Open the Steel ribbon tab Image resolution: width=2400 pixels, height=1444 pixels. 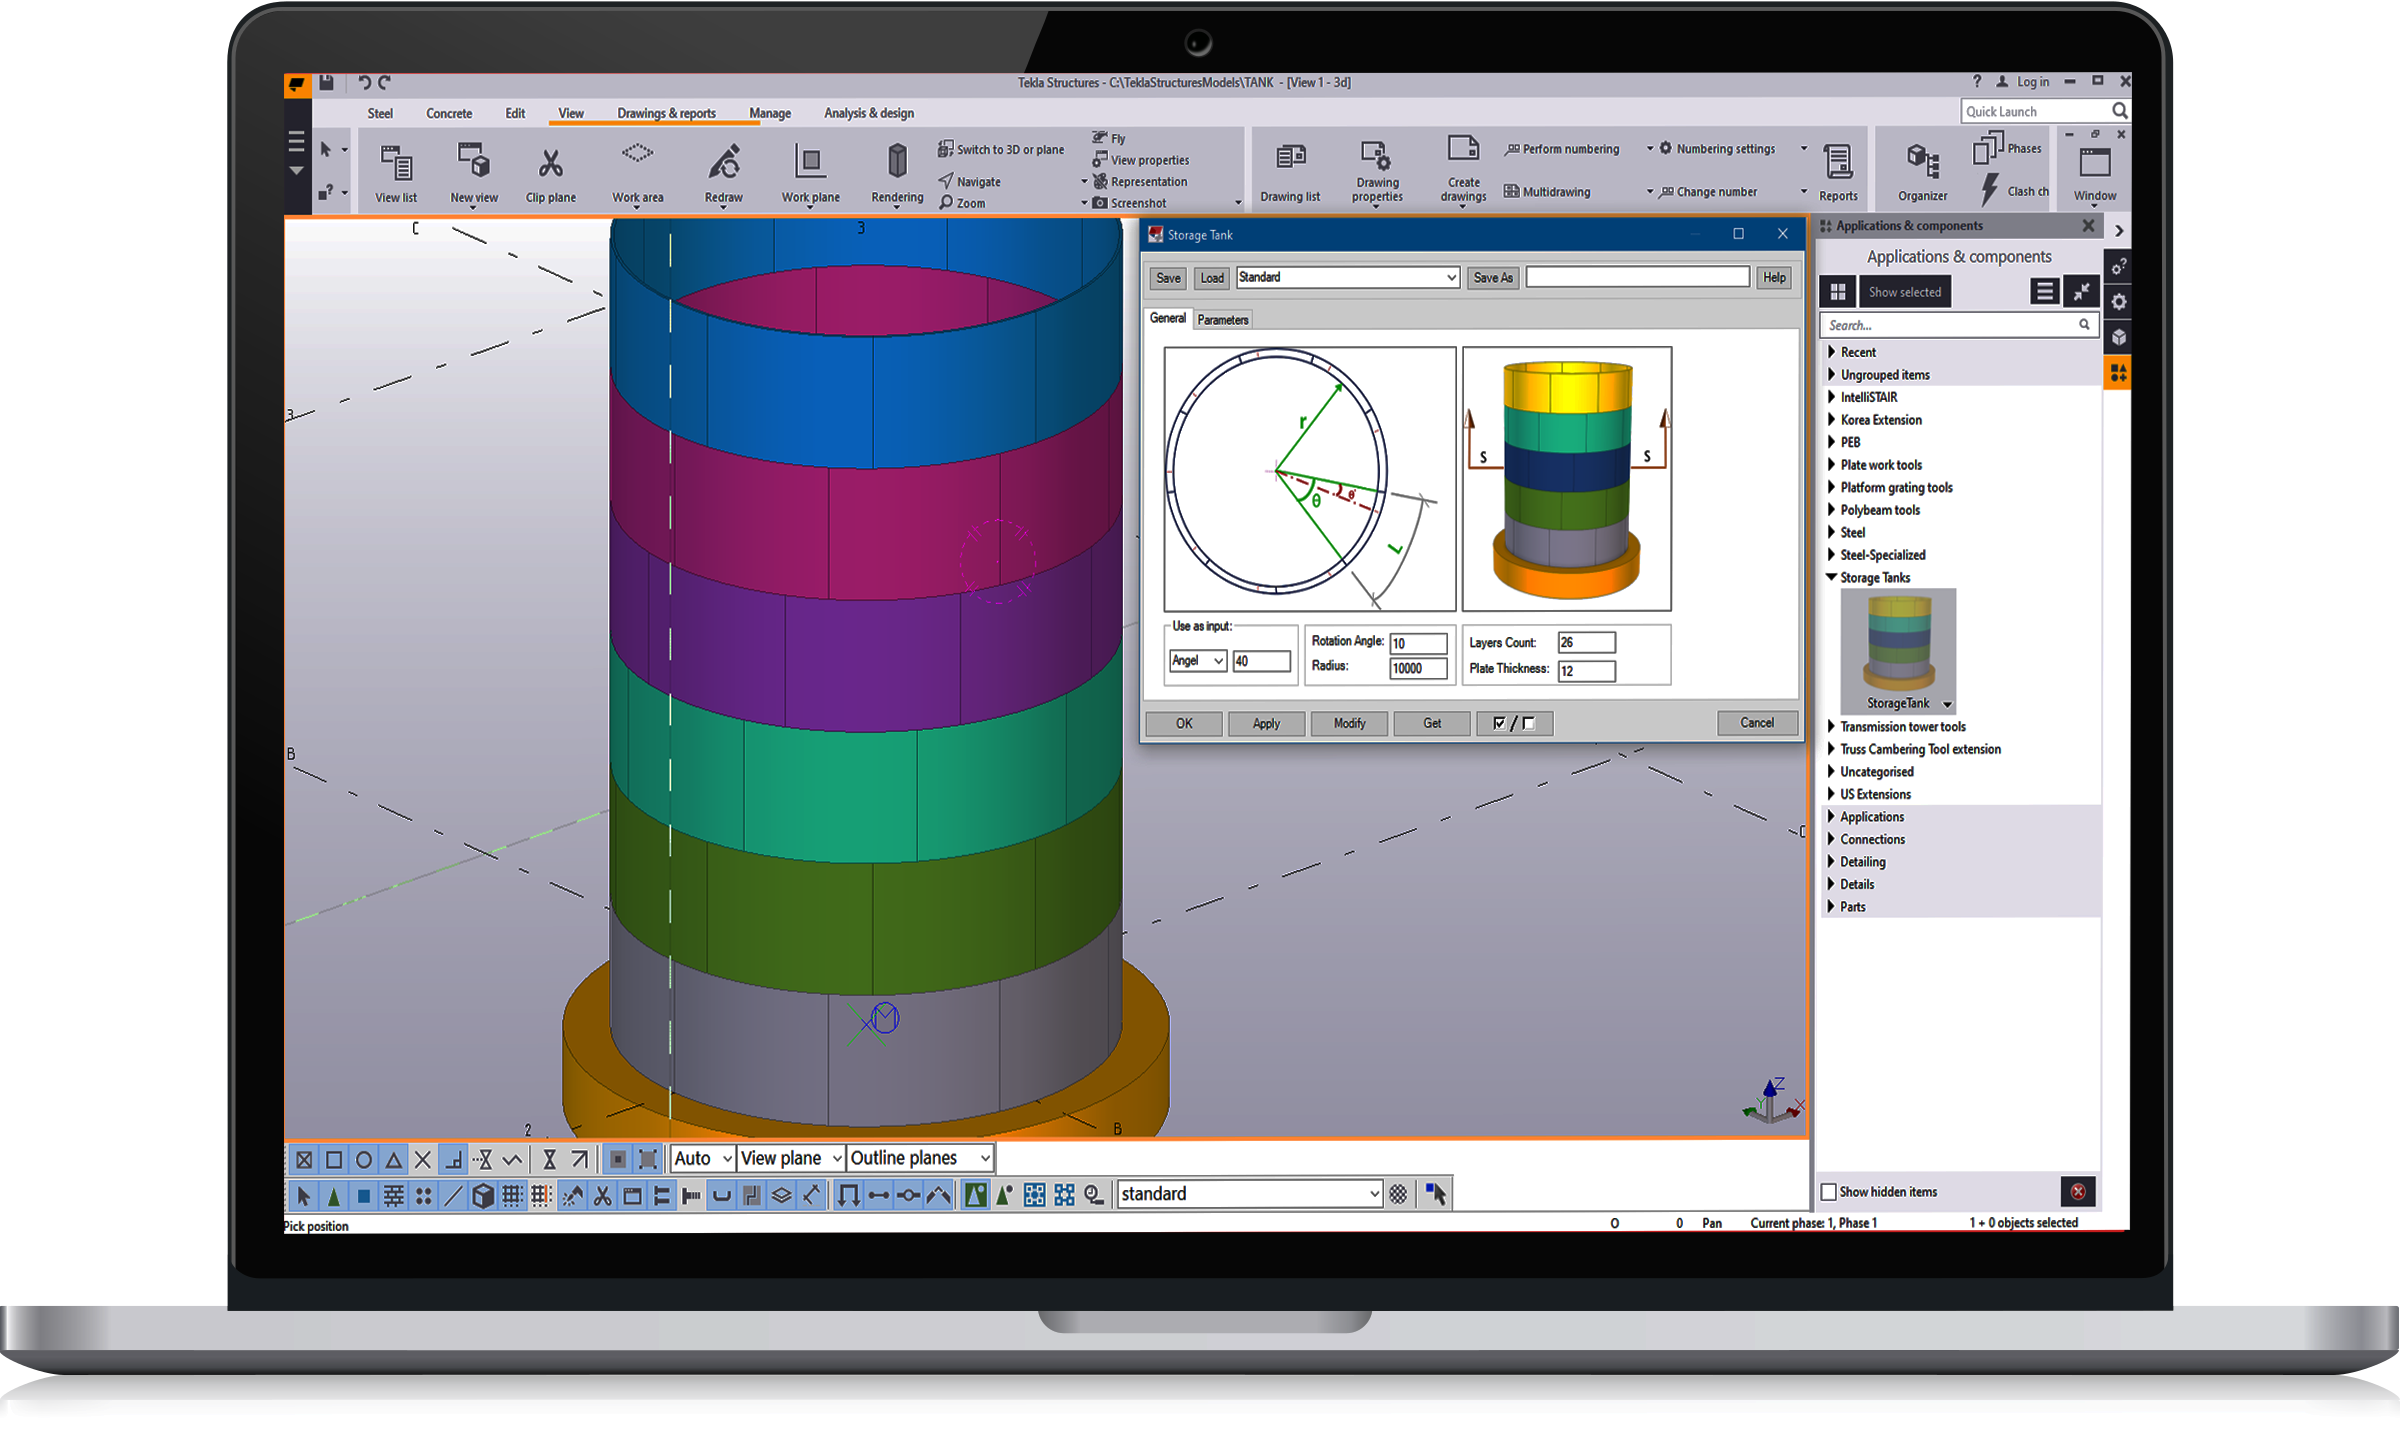tap(380, 113)
